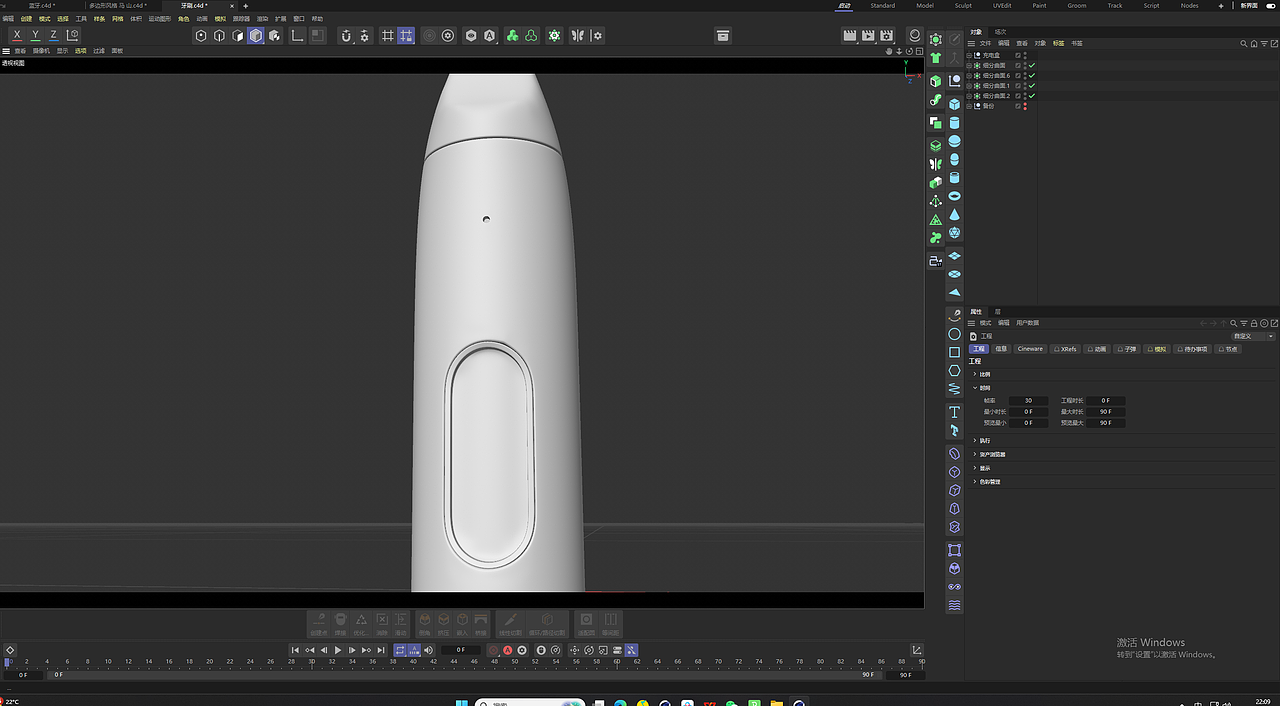Open the 自定义 dropdown in attributes
This screenshot has width=1280, height=706.
click(x=1254, y=336)
